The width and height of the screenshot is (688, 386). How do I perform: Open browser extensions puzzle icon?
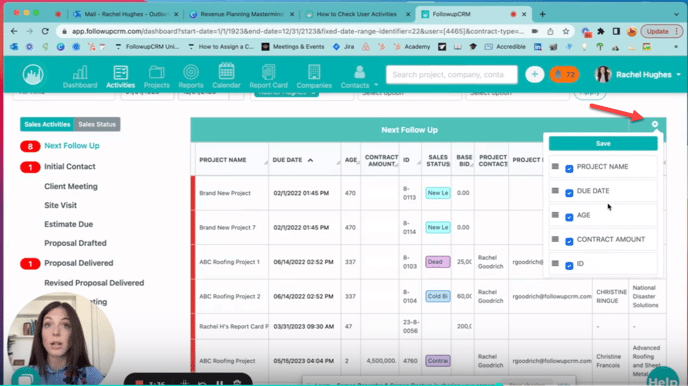[x=601, y=31]
